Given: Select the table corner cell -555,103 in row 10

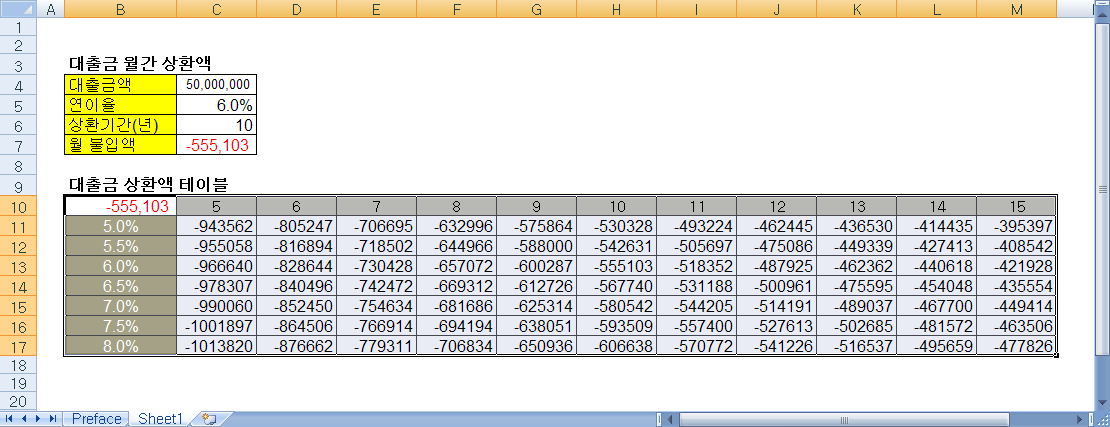Looking at the screenshot, I should click(x=120, y=207).
